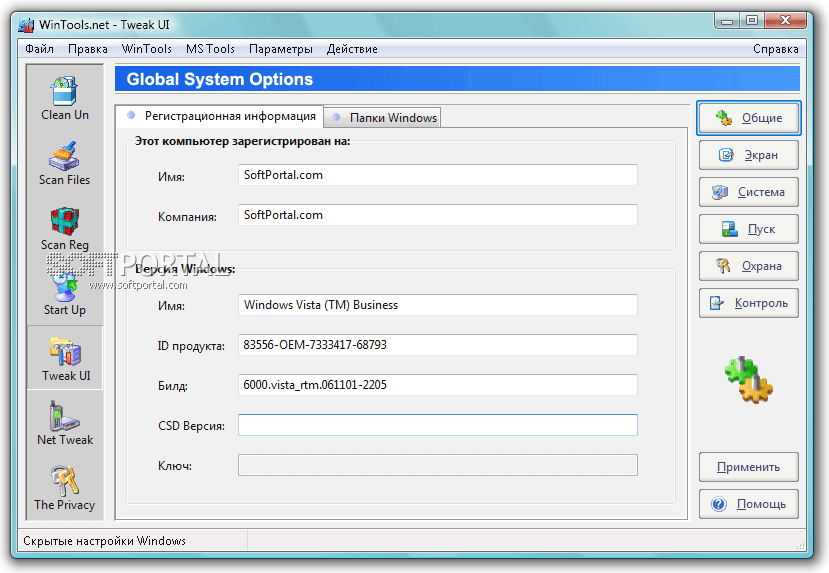Open the Контроль settings section

pyautogui.click(x=749, y=303)
